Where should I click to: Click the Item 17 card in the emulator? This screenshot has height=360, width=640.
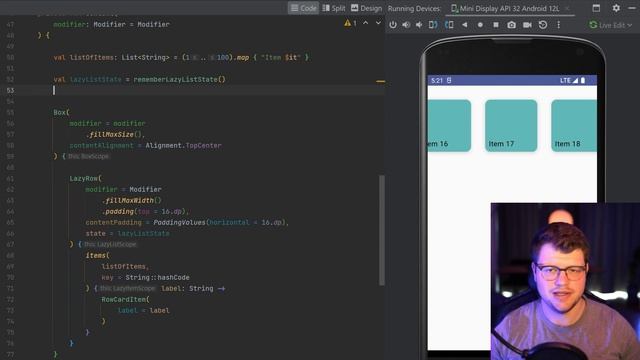511,125
